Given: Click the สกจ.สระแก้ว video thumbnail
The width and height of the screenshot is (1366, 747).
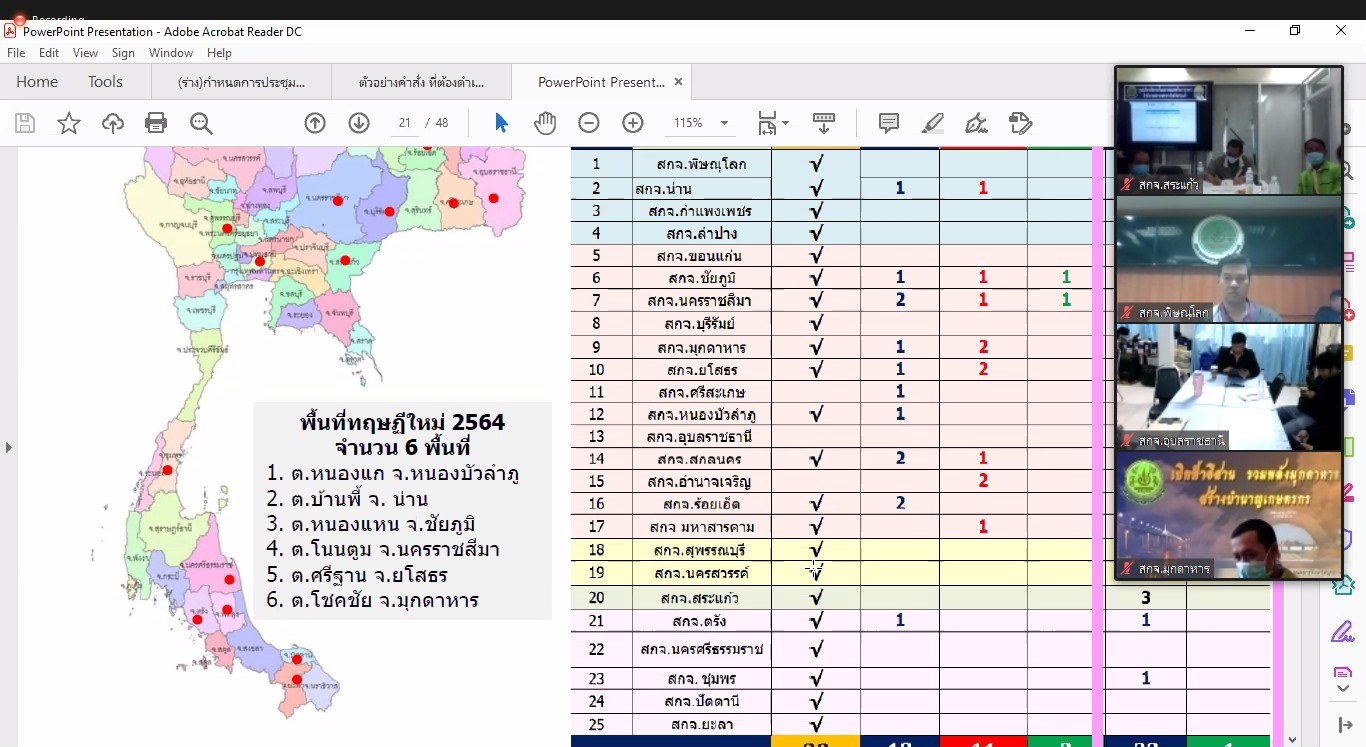Looking at the screenshot, I should pos(1229,131).
